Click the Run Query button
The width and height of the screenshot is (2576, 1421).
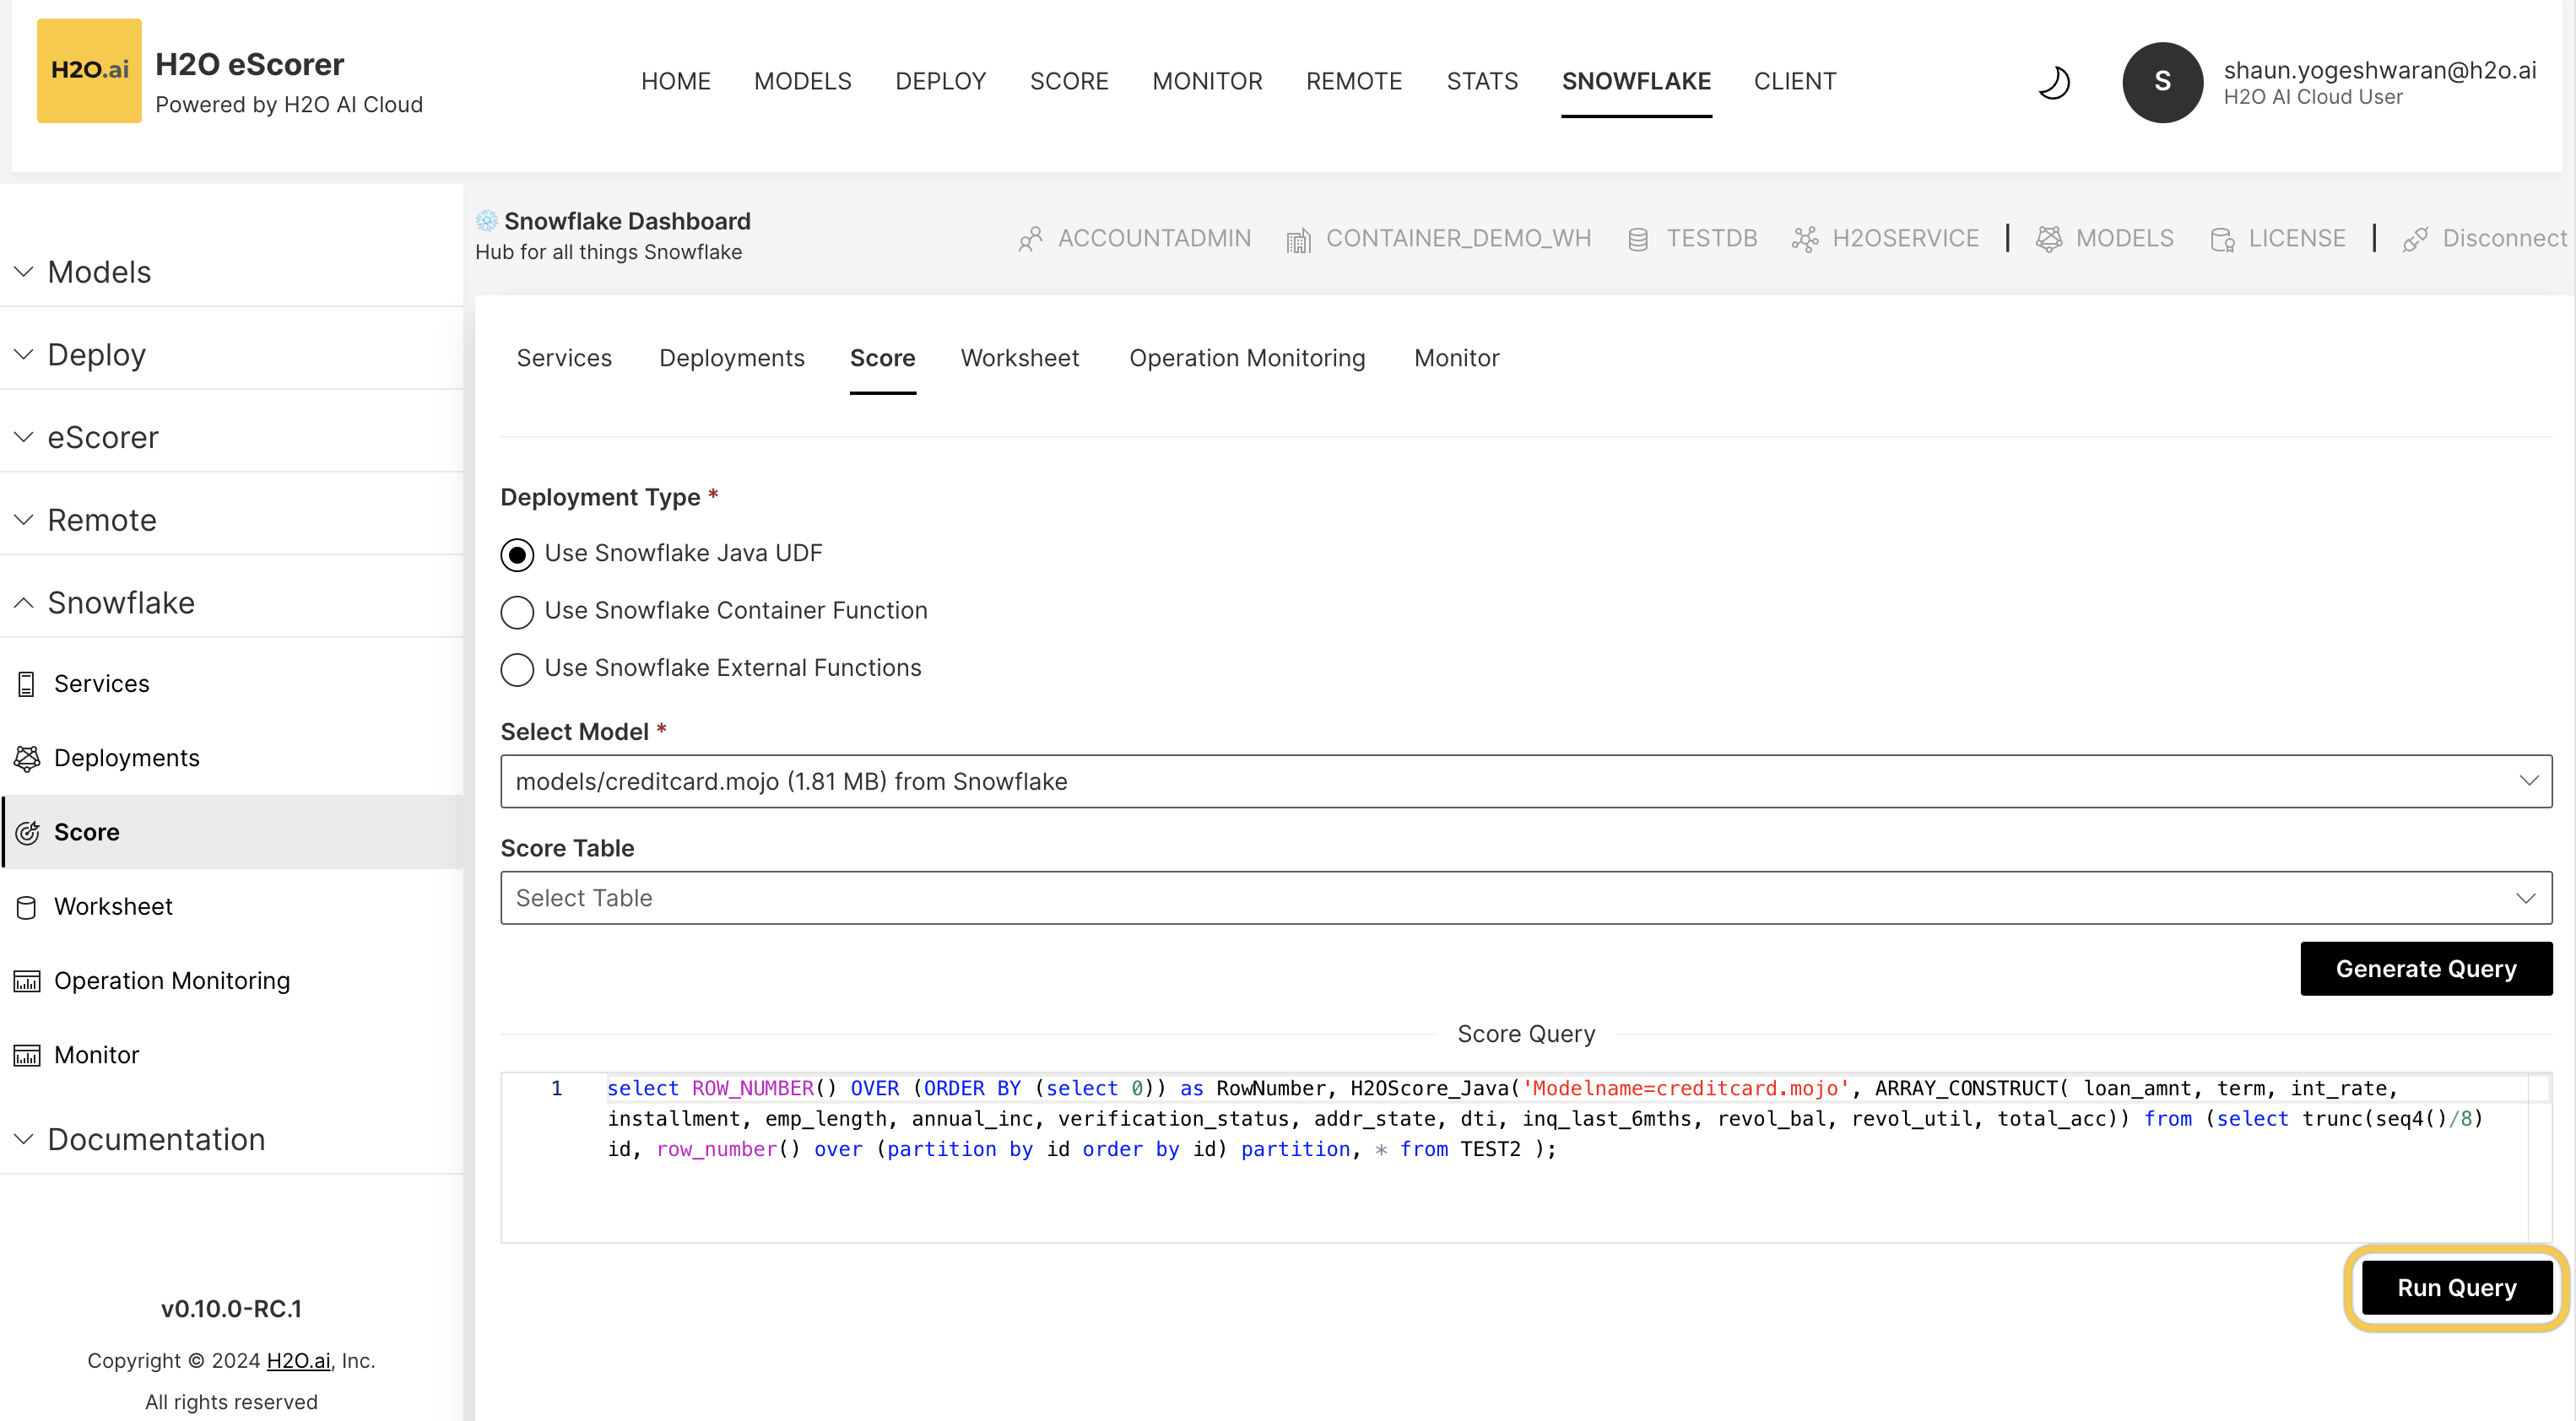coord(2456,1287)
